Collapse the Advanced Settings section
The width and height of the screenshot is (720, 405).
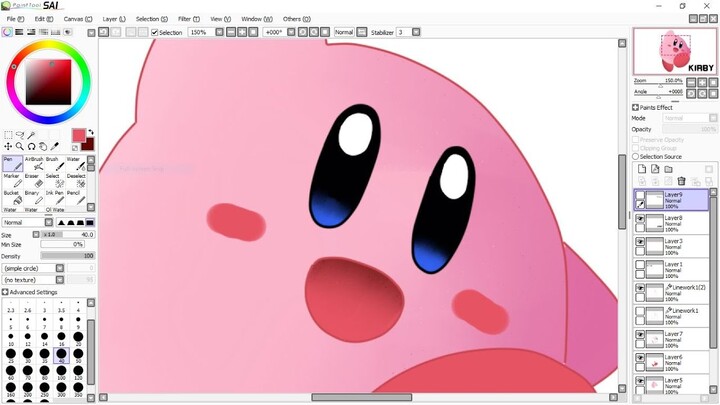click(5, 292)
